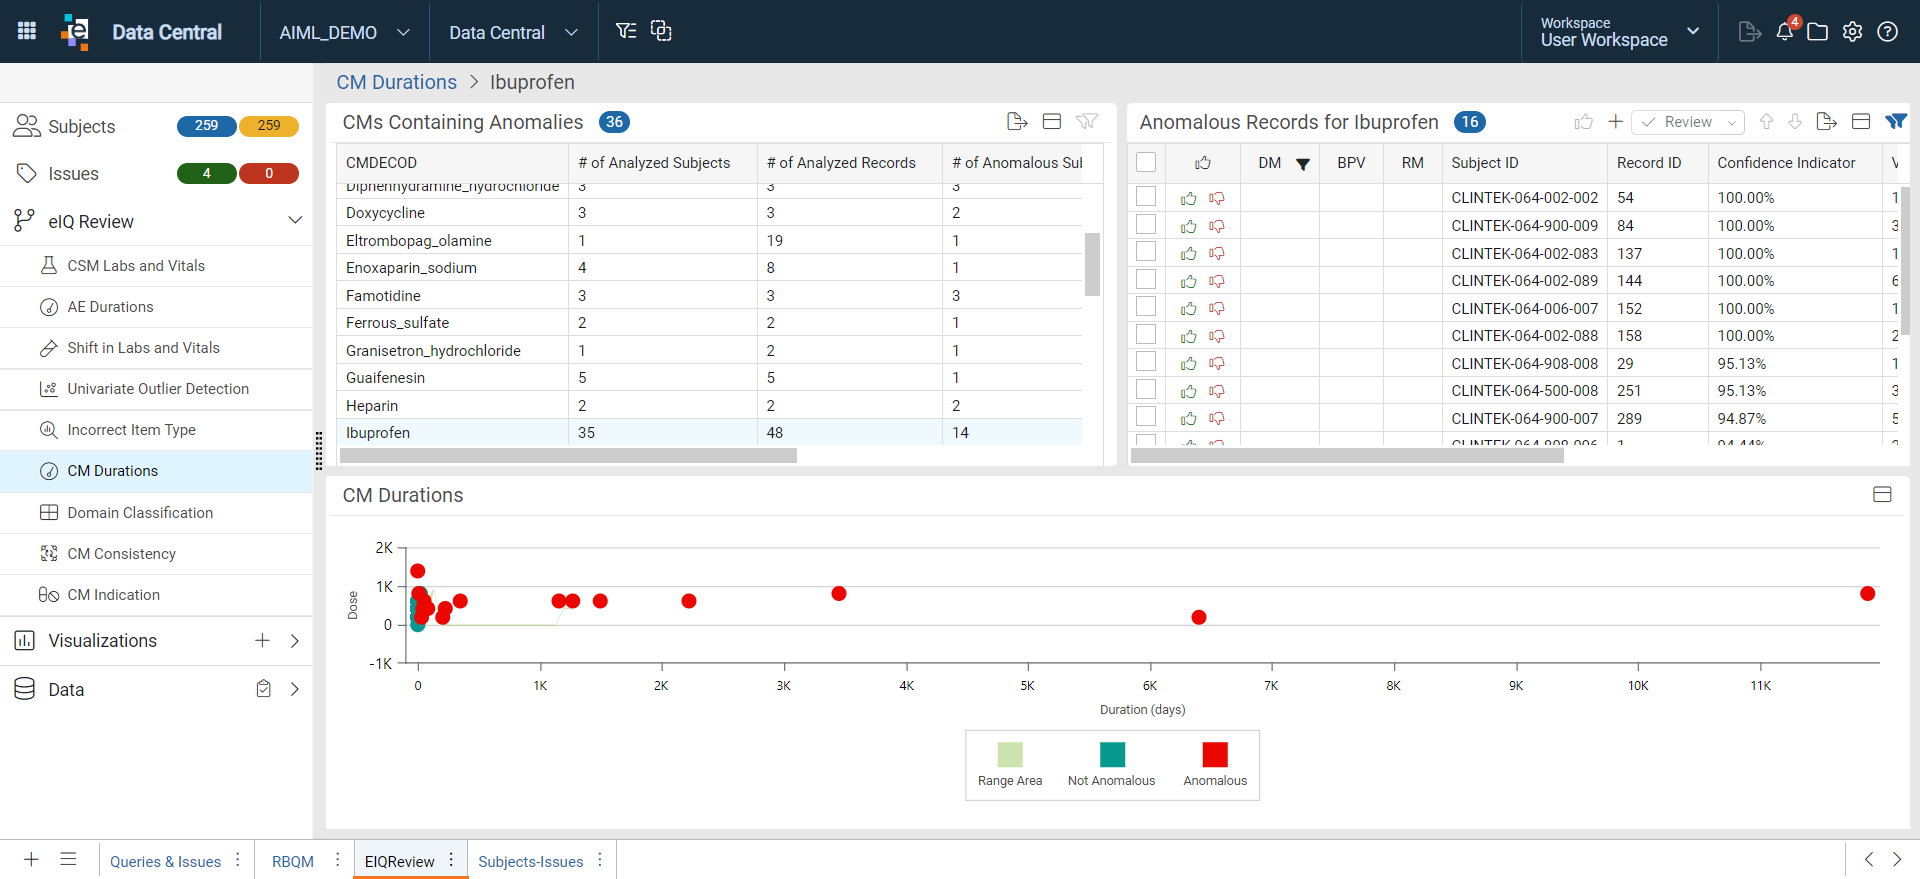Viewport: 1920px width, 879px height.
Task: Open the apps grid launcher icon
Action: coord(27,31)
